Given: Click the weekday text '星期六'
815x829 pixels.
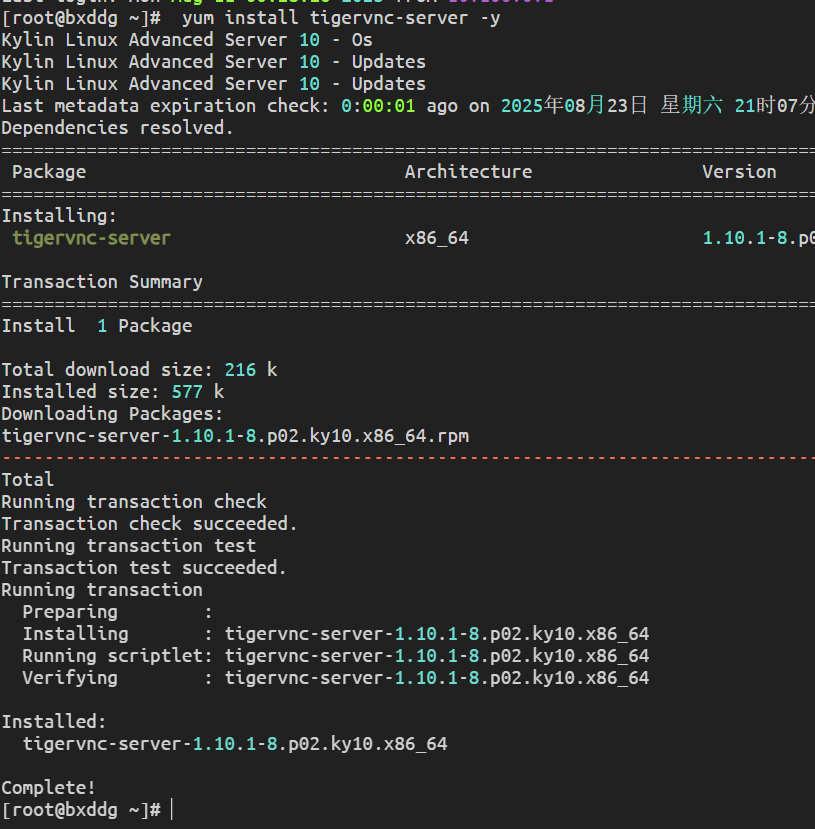Looking at the screenshot, I should click(691, 106).
